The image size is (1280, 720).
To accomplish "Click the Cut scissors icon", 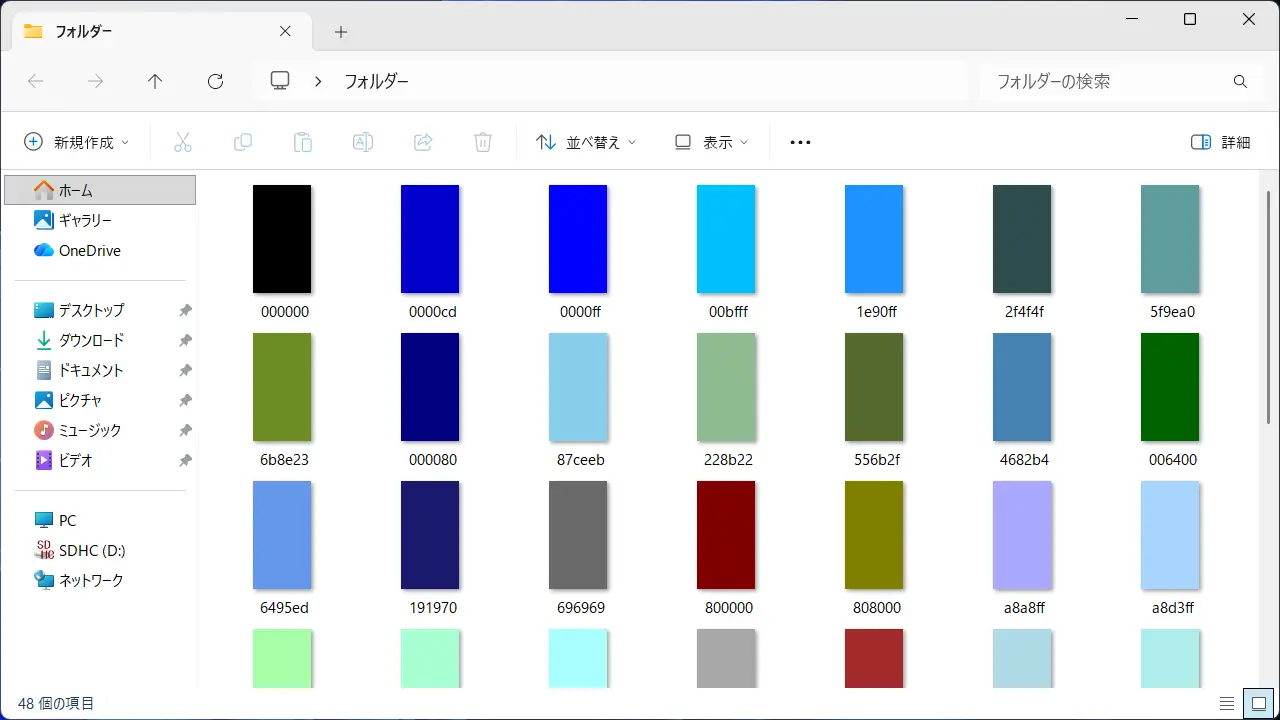I will pos(182,142).
